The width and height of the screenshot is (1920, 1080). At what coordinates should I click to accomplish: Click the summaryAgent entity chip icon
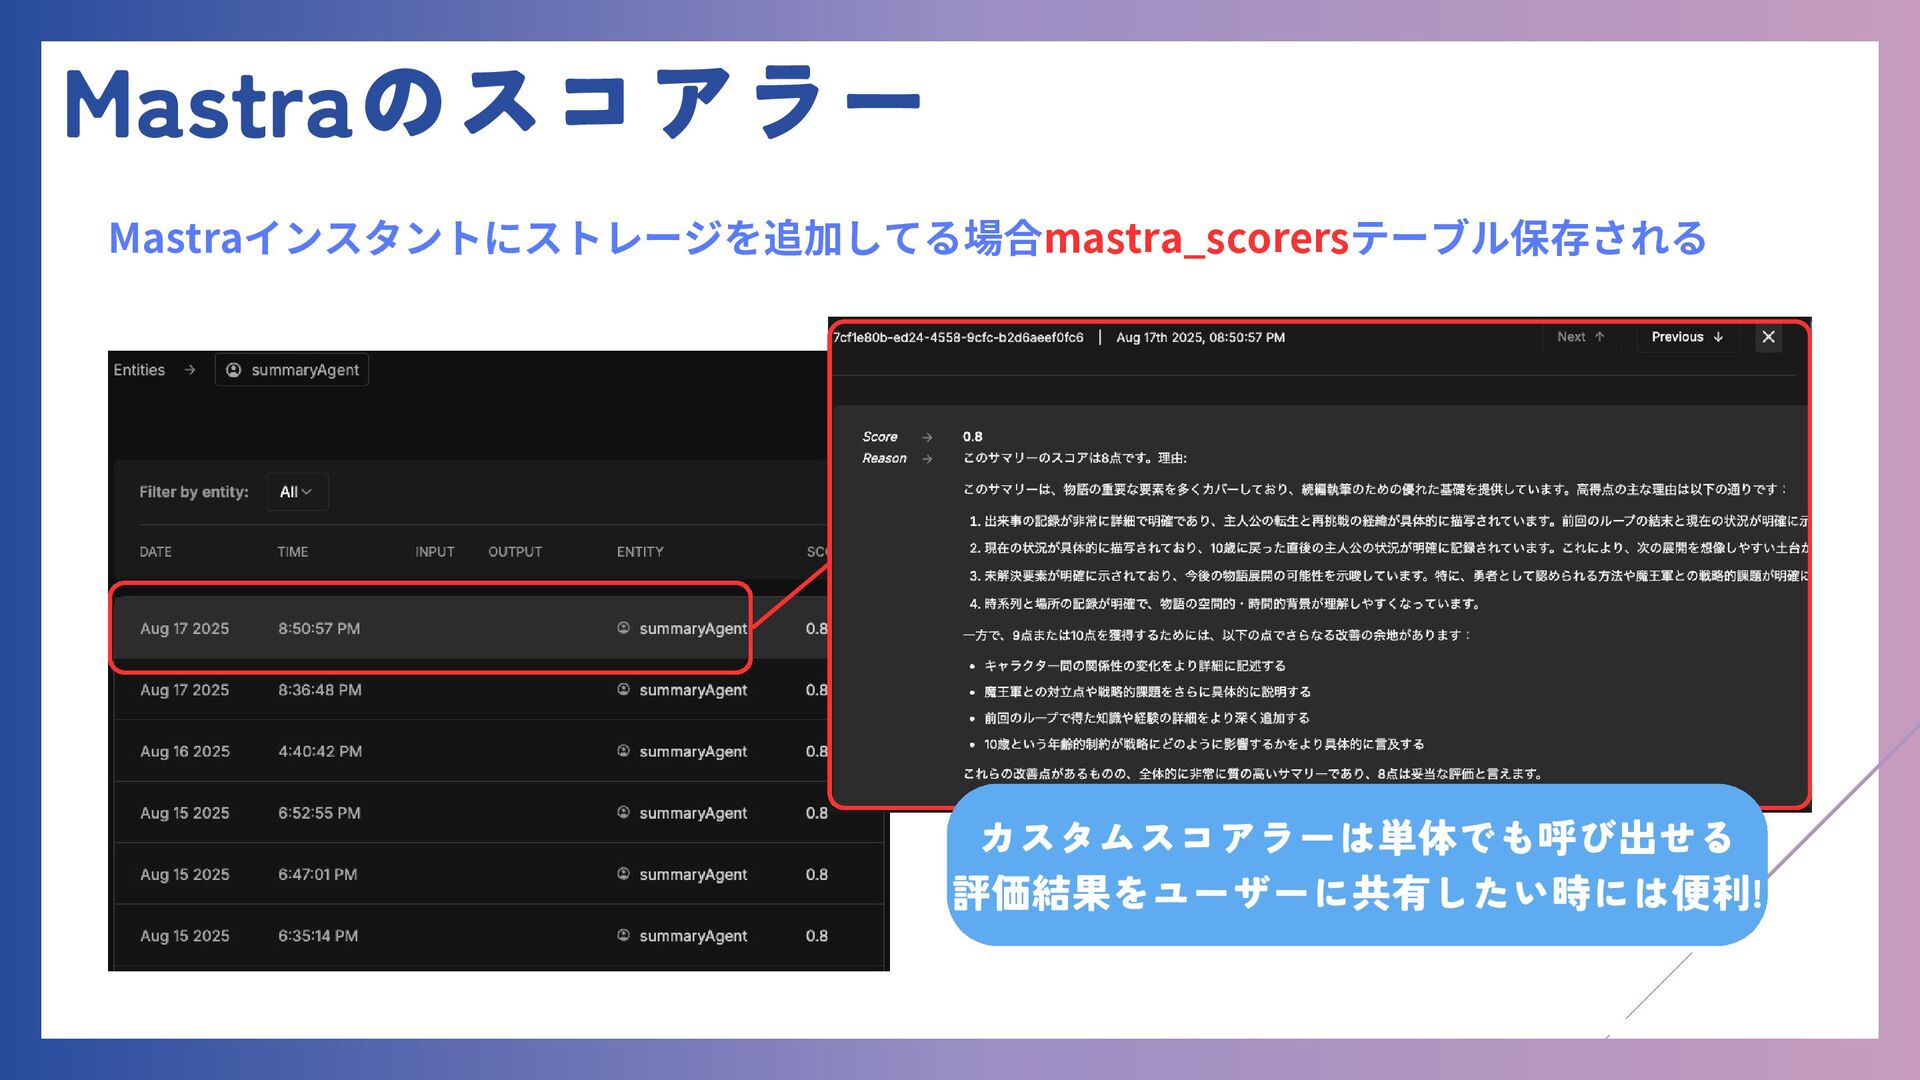234,370
